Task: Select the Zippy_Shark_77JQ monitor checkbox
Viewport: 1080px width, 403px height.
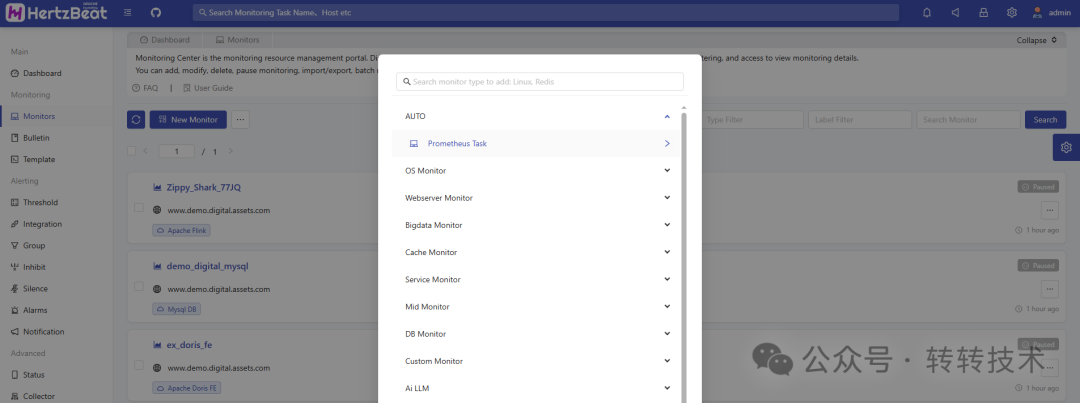Action: pyautogui.click(x=138, y=207)
